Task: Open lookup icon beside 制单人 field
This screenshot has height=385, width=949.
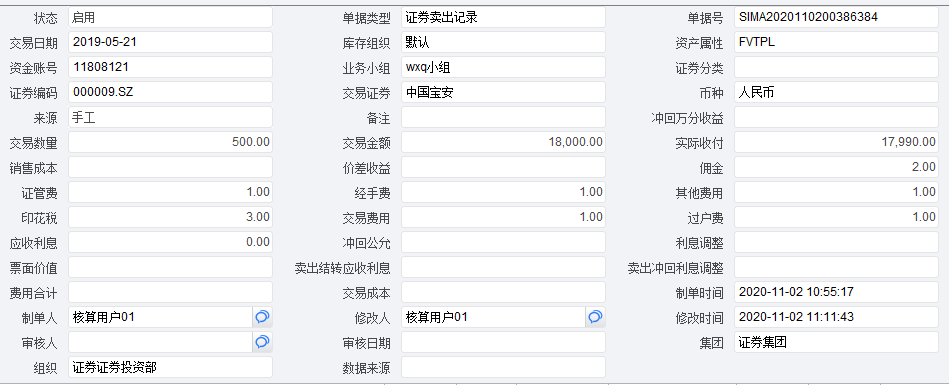Action: pyautogui.click(x=262, y=317)
